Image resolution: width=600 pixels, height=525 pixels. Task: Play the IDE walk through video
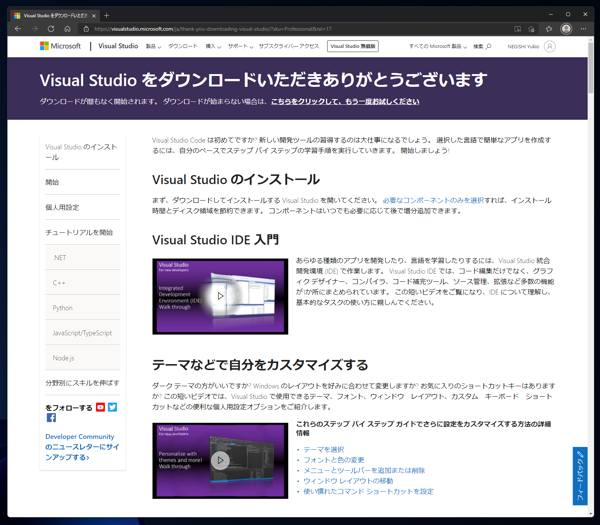pos(220,296)
